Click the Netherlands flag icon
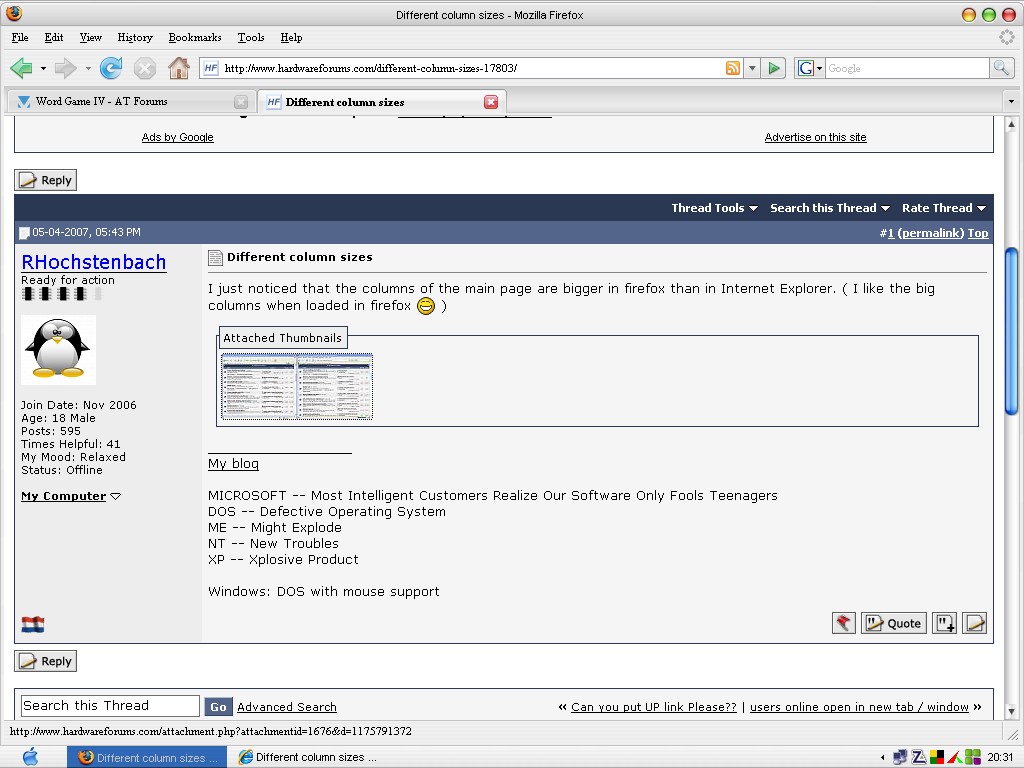1024x768 pixels. 33,625
